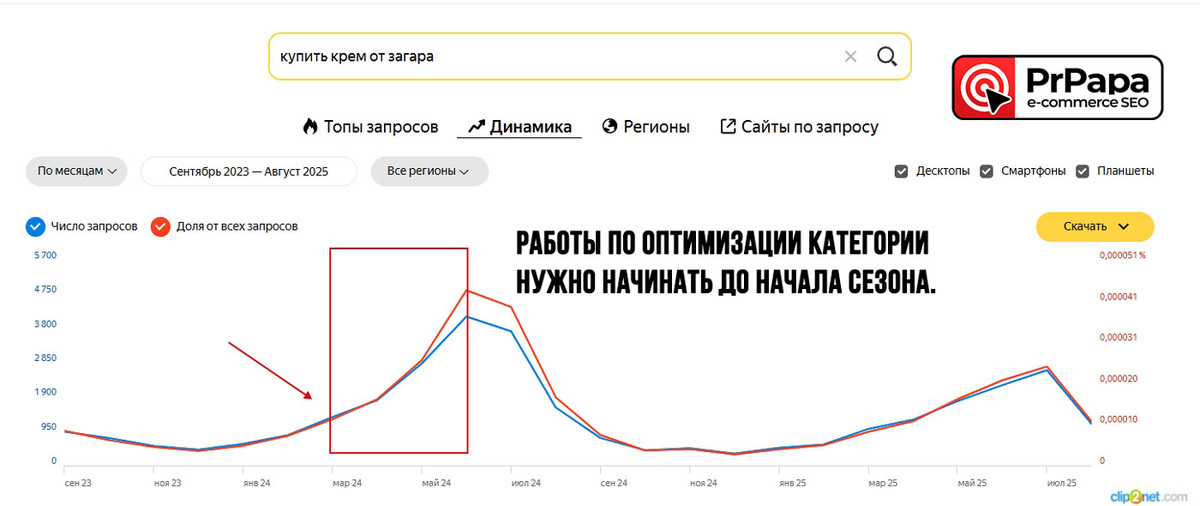This screenshot has width=1200, height=506.
Task: Open the Топы запросов tab
Action: pos(370,126)
